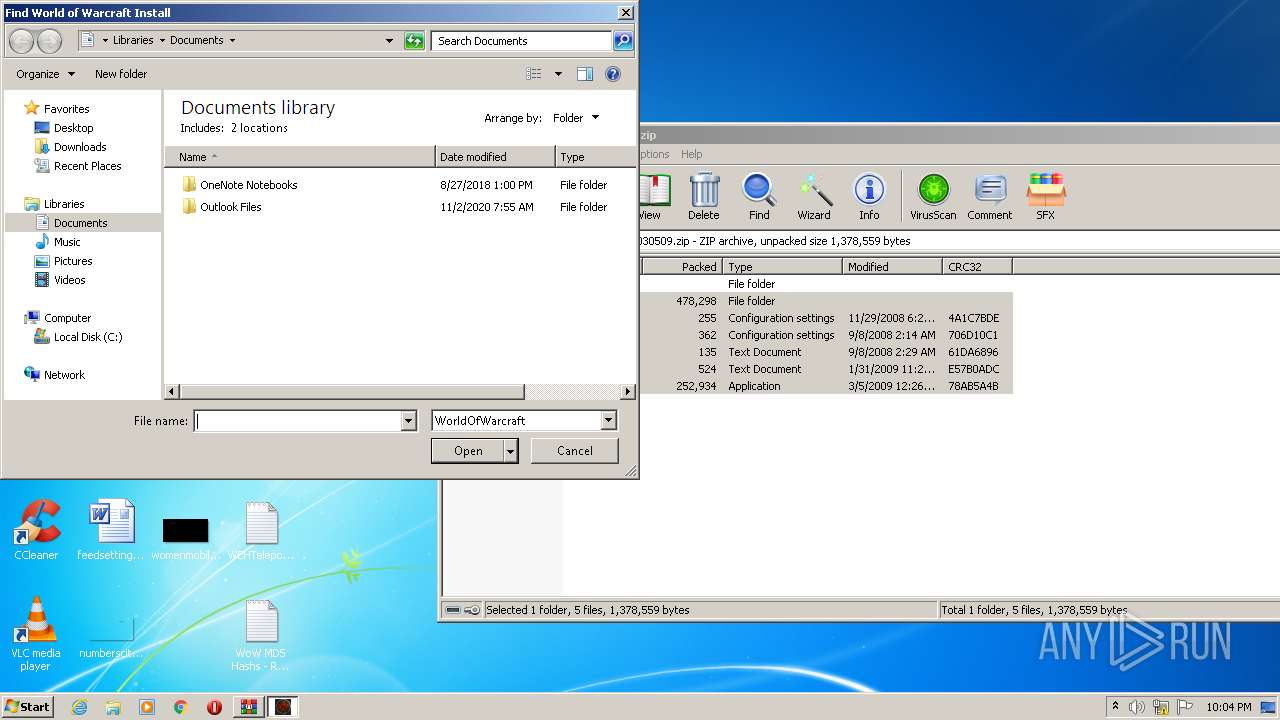Open the Wizard tool in WinRAR
Viewport: 1280px width, 720px height.
click(814, 196)
